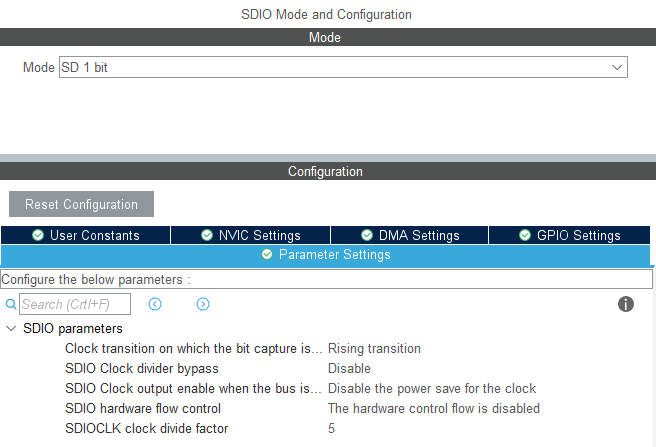Select the Parameter Settings tab
This screenshot has height=447, width=656.
pyautogui.click(x=326, y=255)
